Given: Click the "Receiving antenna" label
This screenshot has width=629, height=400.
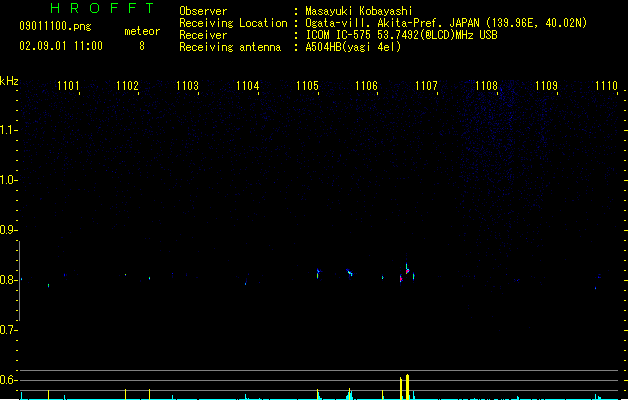Looking at the screenshot, I should click(x=230, y=47).
